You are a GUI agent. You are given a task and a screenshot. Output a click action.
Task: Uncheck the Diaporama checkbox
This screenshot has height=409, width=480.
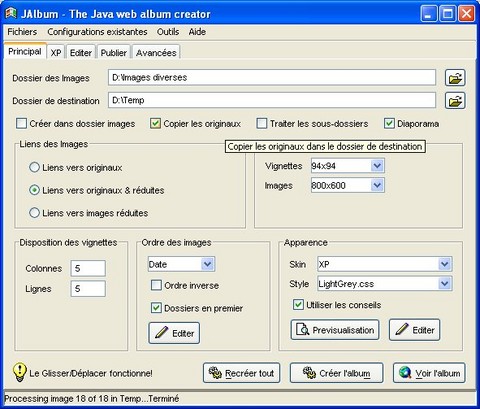(389, 124)
